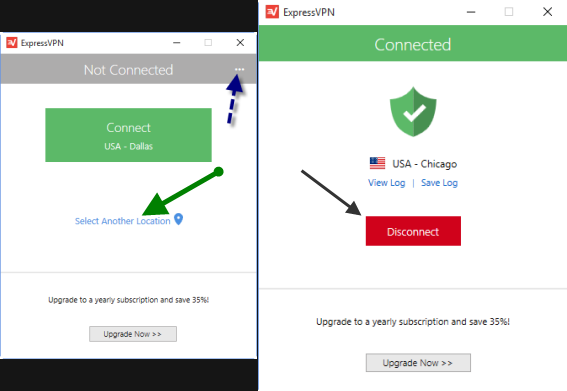Click the Save Log link

pyautogui.click(x=439, y=183)
